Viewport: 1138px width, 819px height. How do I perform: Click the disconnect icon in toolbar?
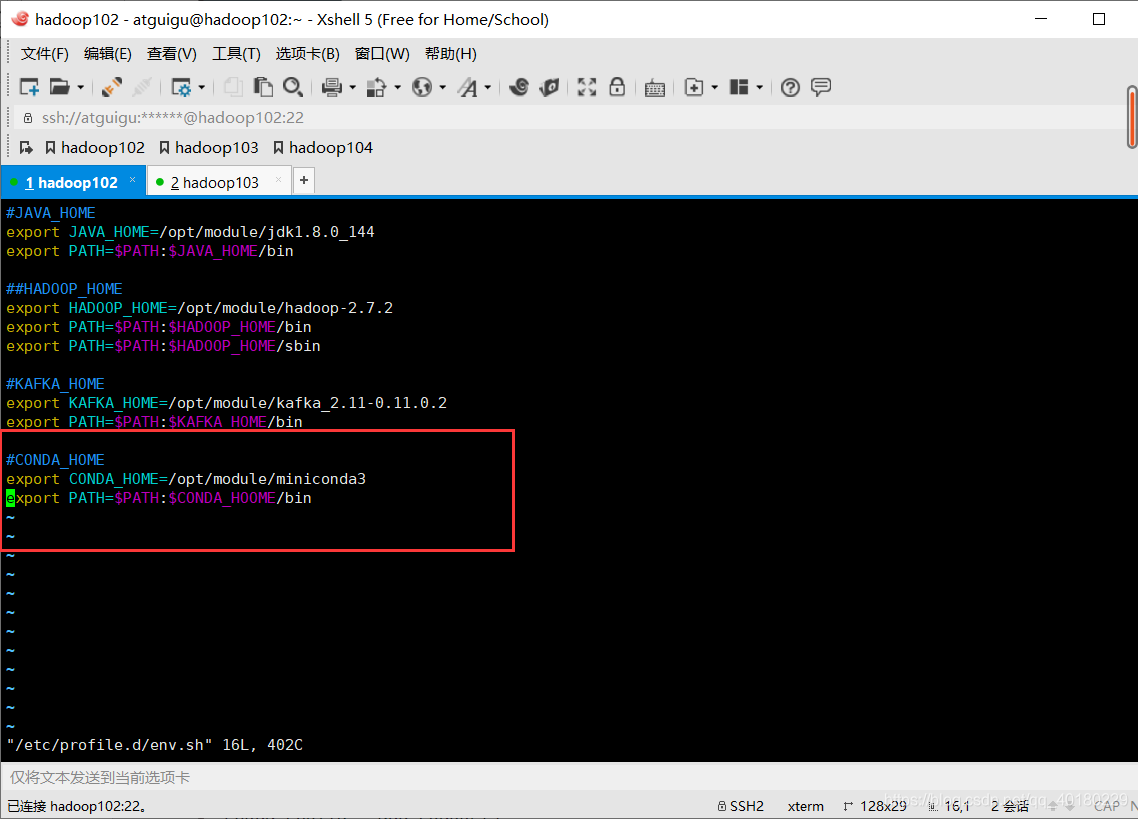pyautogui.click(x=142, y=87)
